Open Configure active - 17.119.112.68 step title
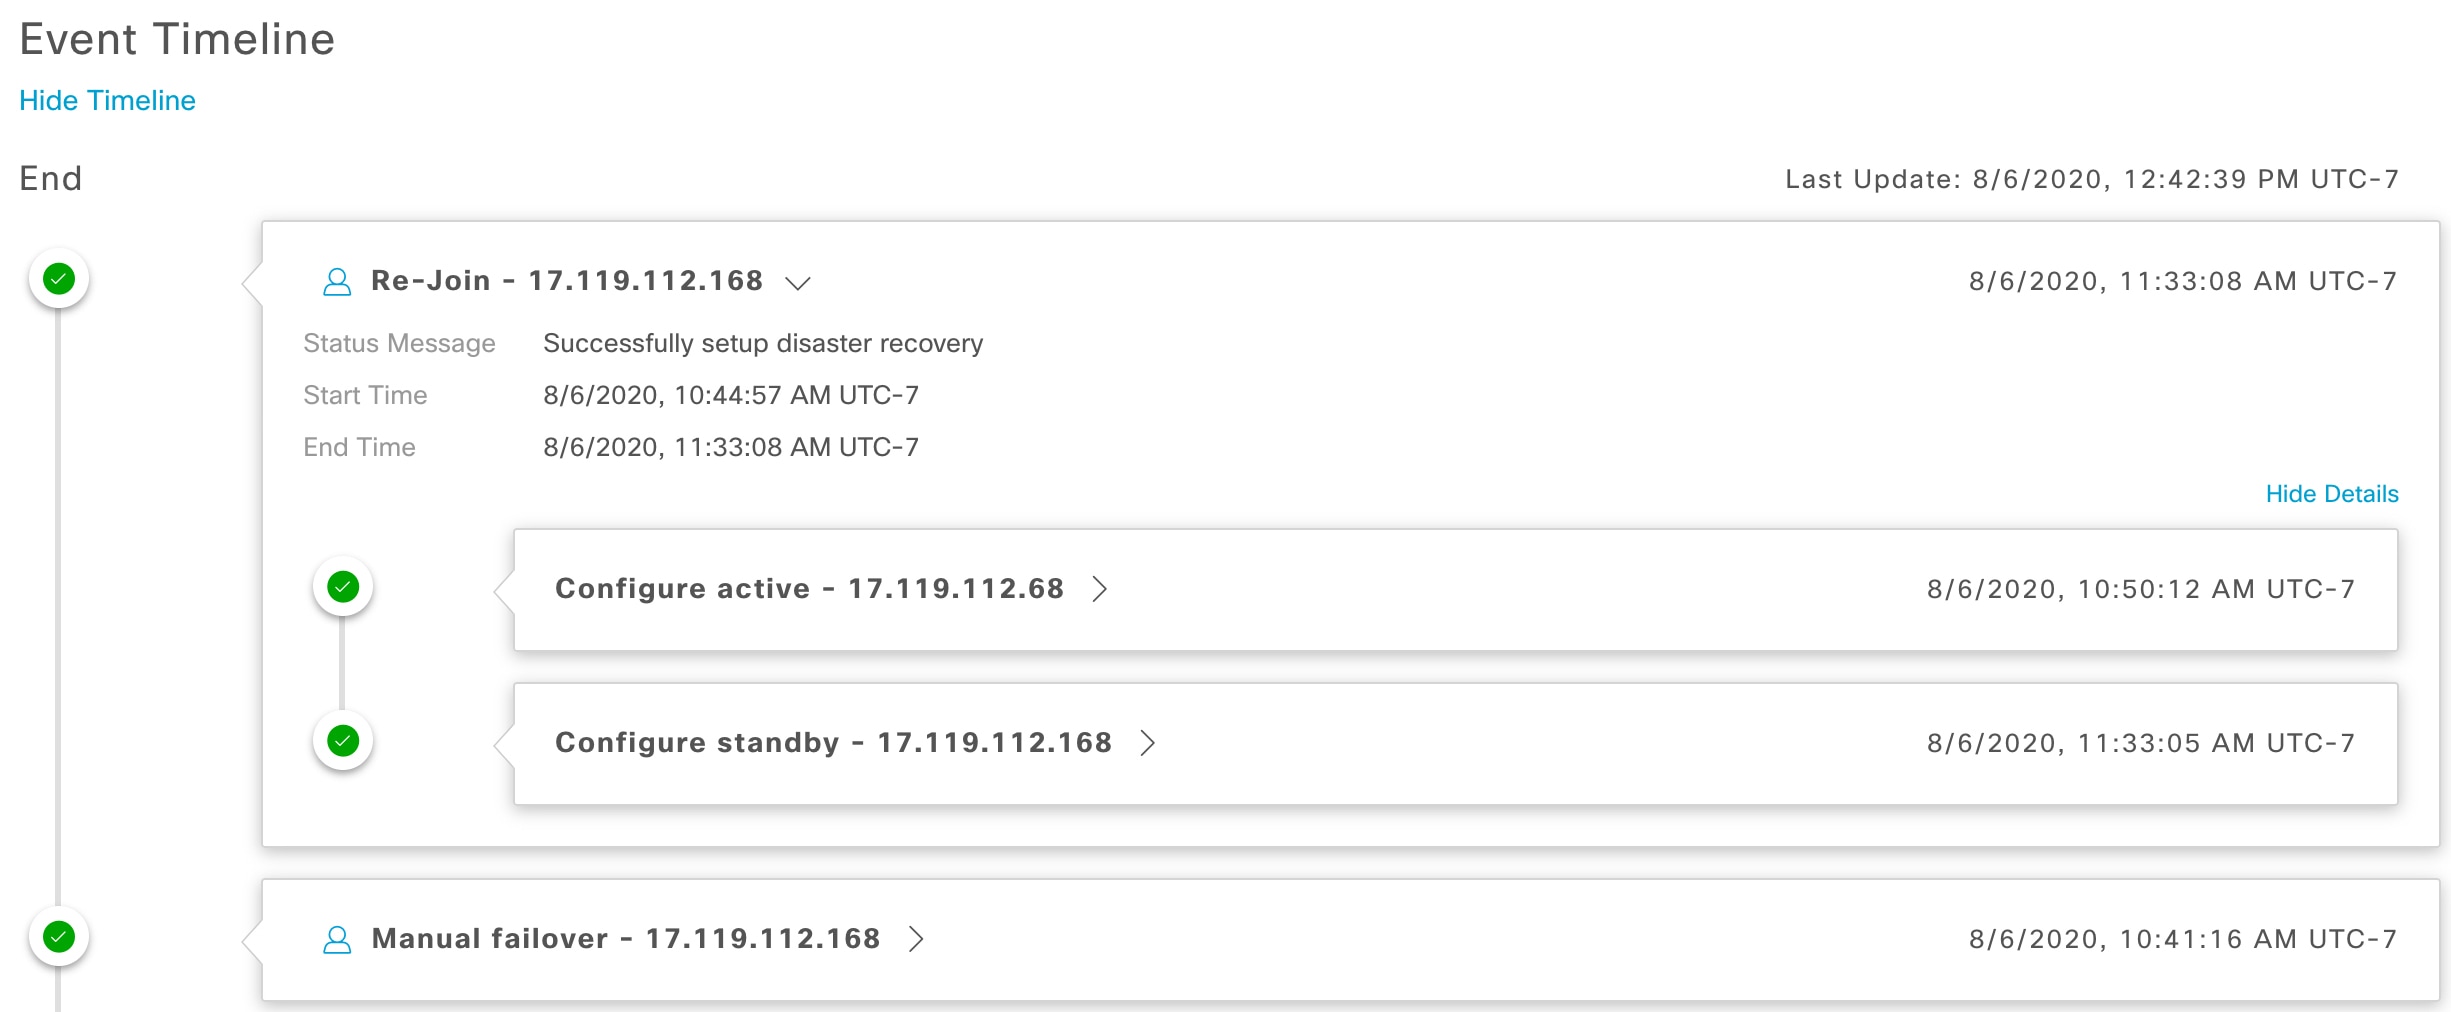 [808, 589]
